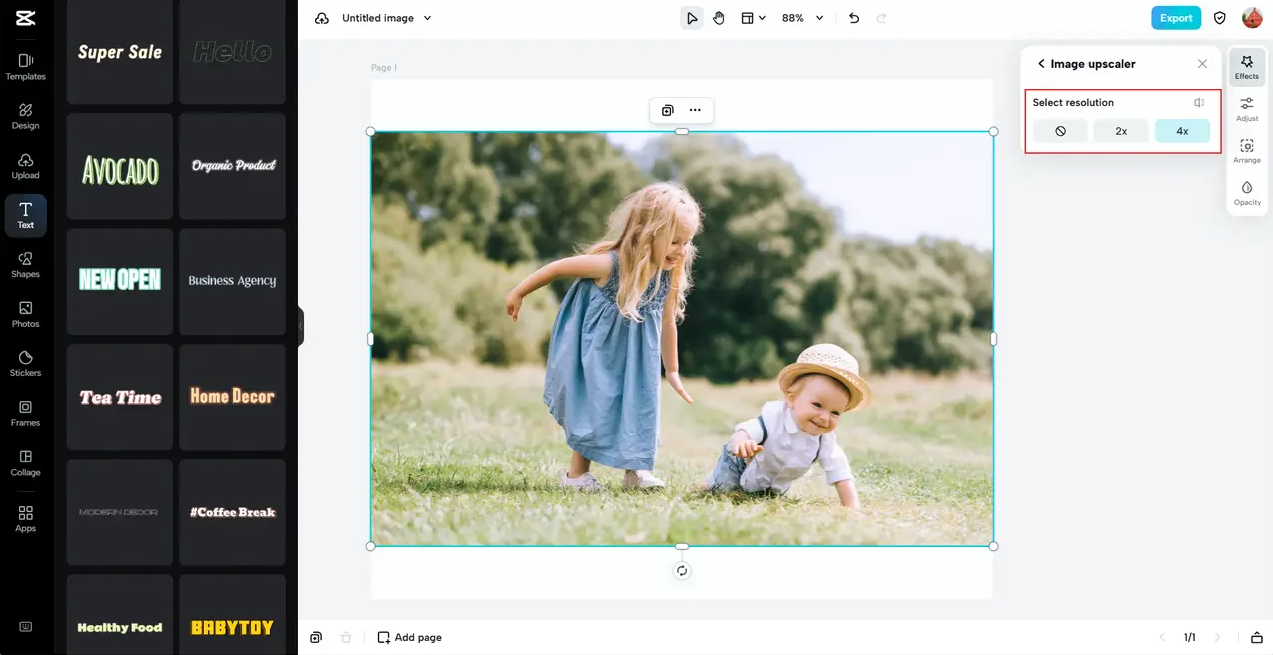The height and width of the screenshot is (655, 1273).
Task: Open the Stickers sidebar panel
Action: click(x=25, y=364)
